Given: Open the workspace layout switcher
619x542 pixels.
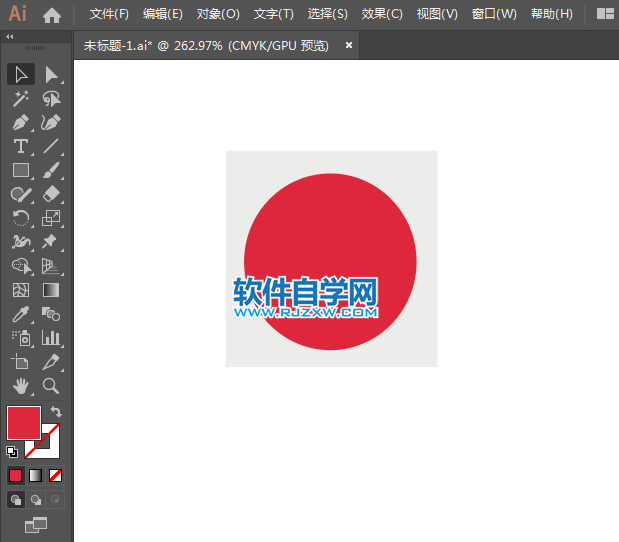Looking at the screenshot, I should click(605, 14).
